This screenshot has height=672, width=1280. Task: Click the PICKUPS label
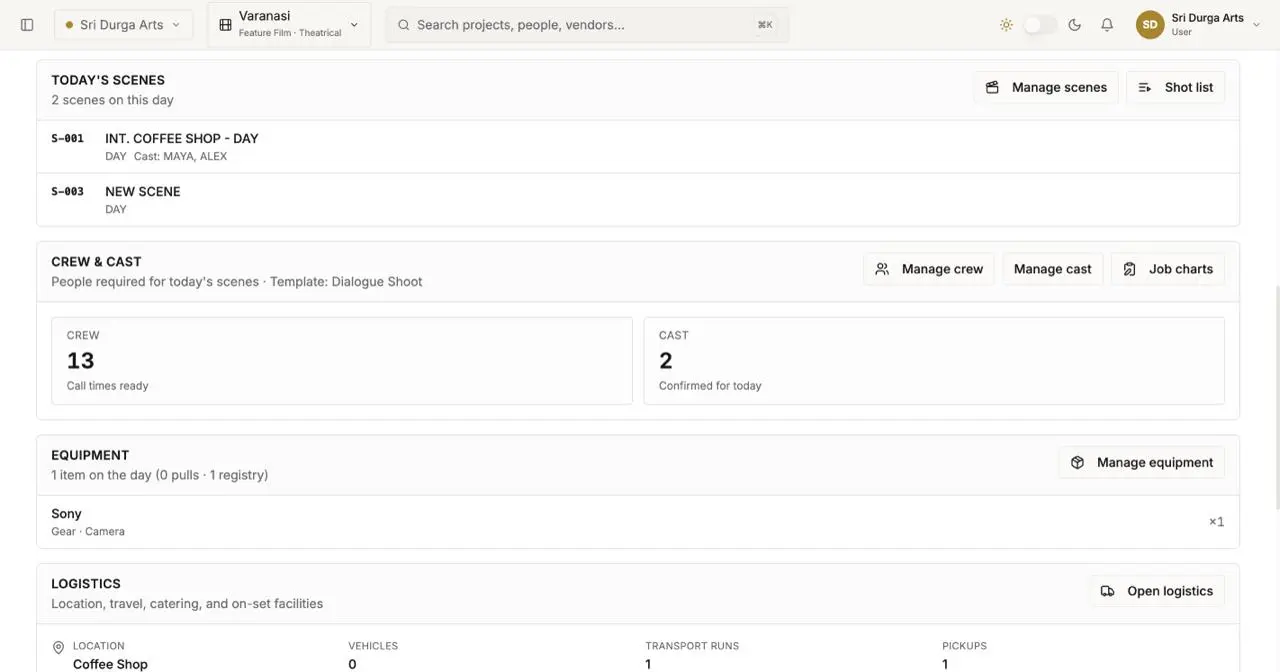click(964, 646)
